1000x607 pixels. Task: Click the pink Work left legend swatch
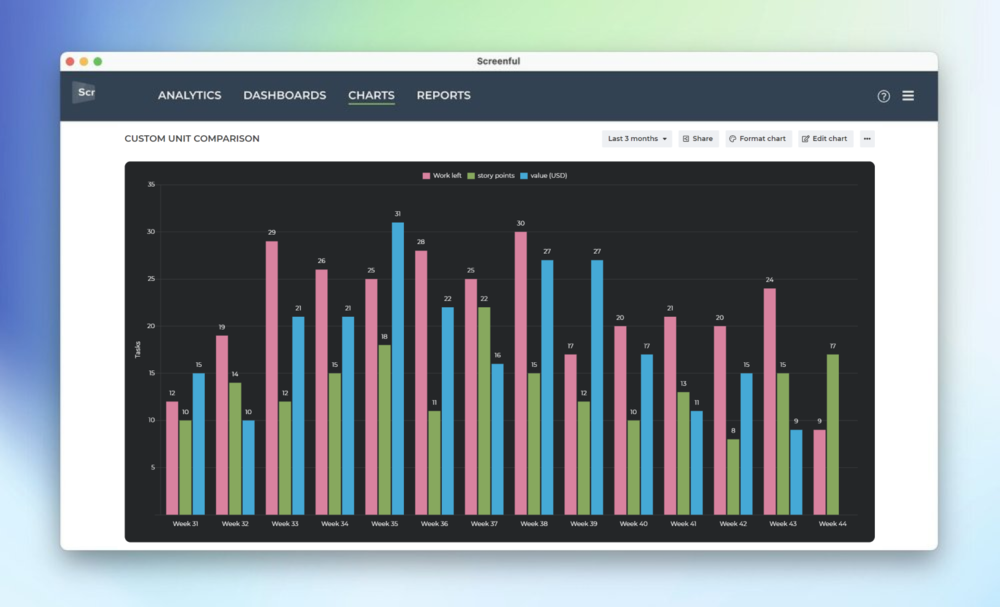point(426,176)
